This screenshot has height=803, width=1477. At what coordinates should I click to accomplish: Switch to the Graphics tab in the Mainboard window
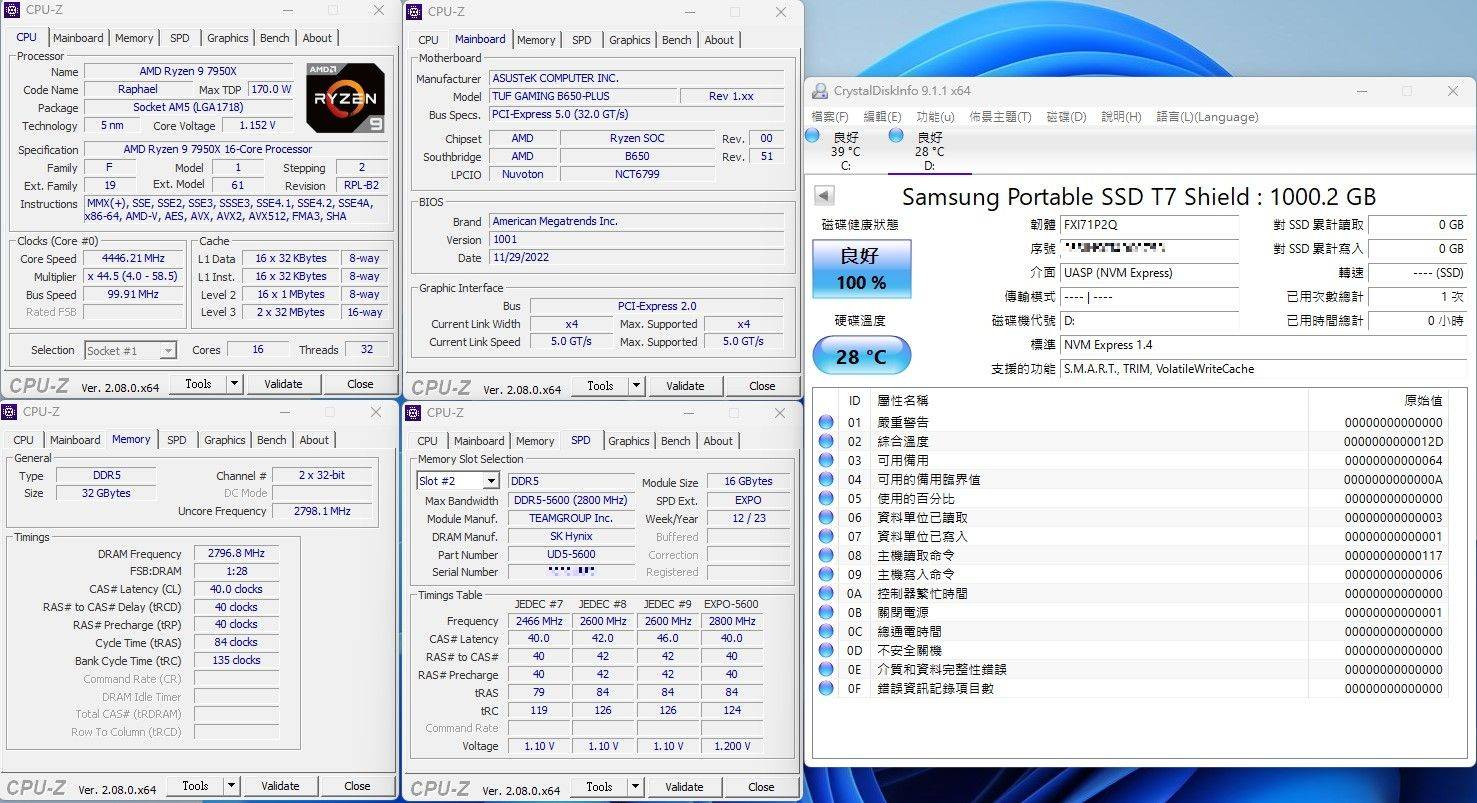(x=629, y=40)
